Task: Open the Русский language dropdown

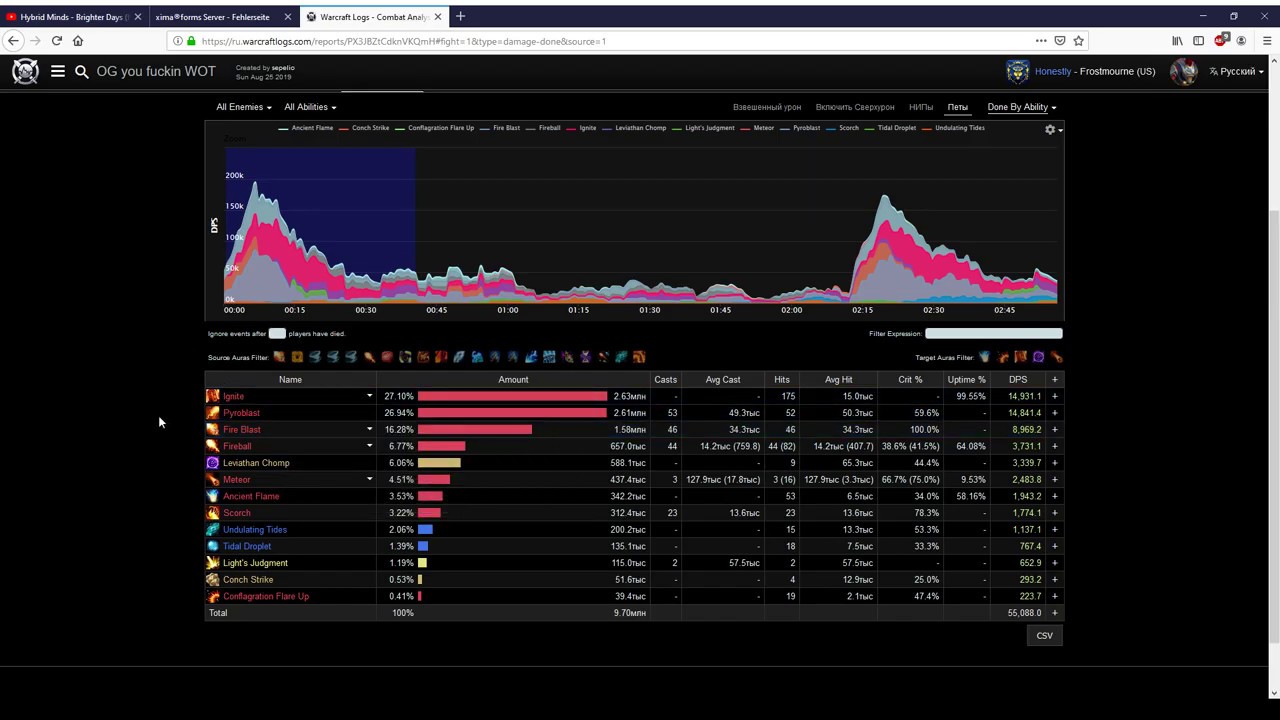Action: [1236, 72]
